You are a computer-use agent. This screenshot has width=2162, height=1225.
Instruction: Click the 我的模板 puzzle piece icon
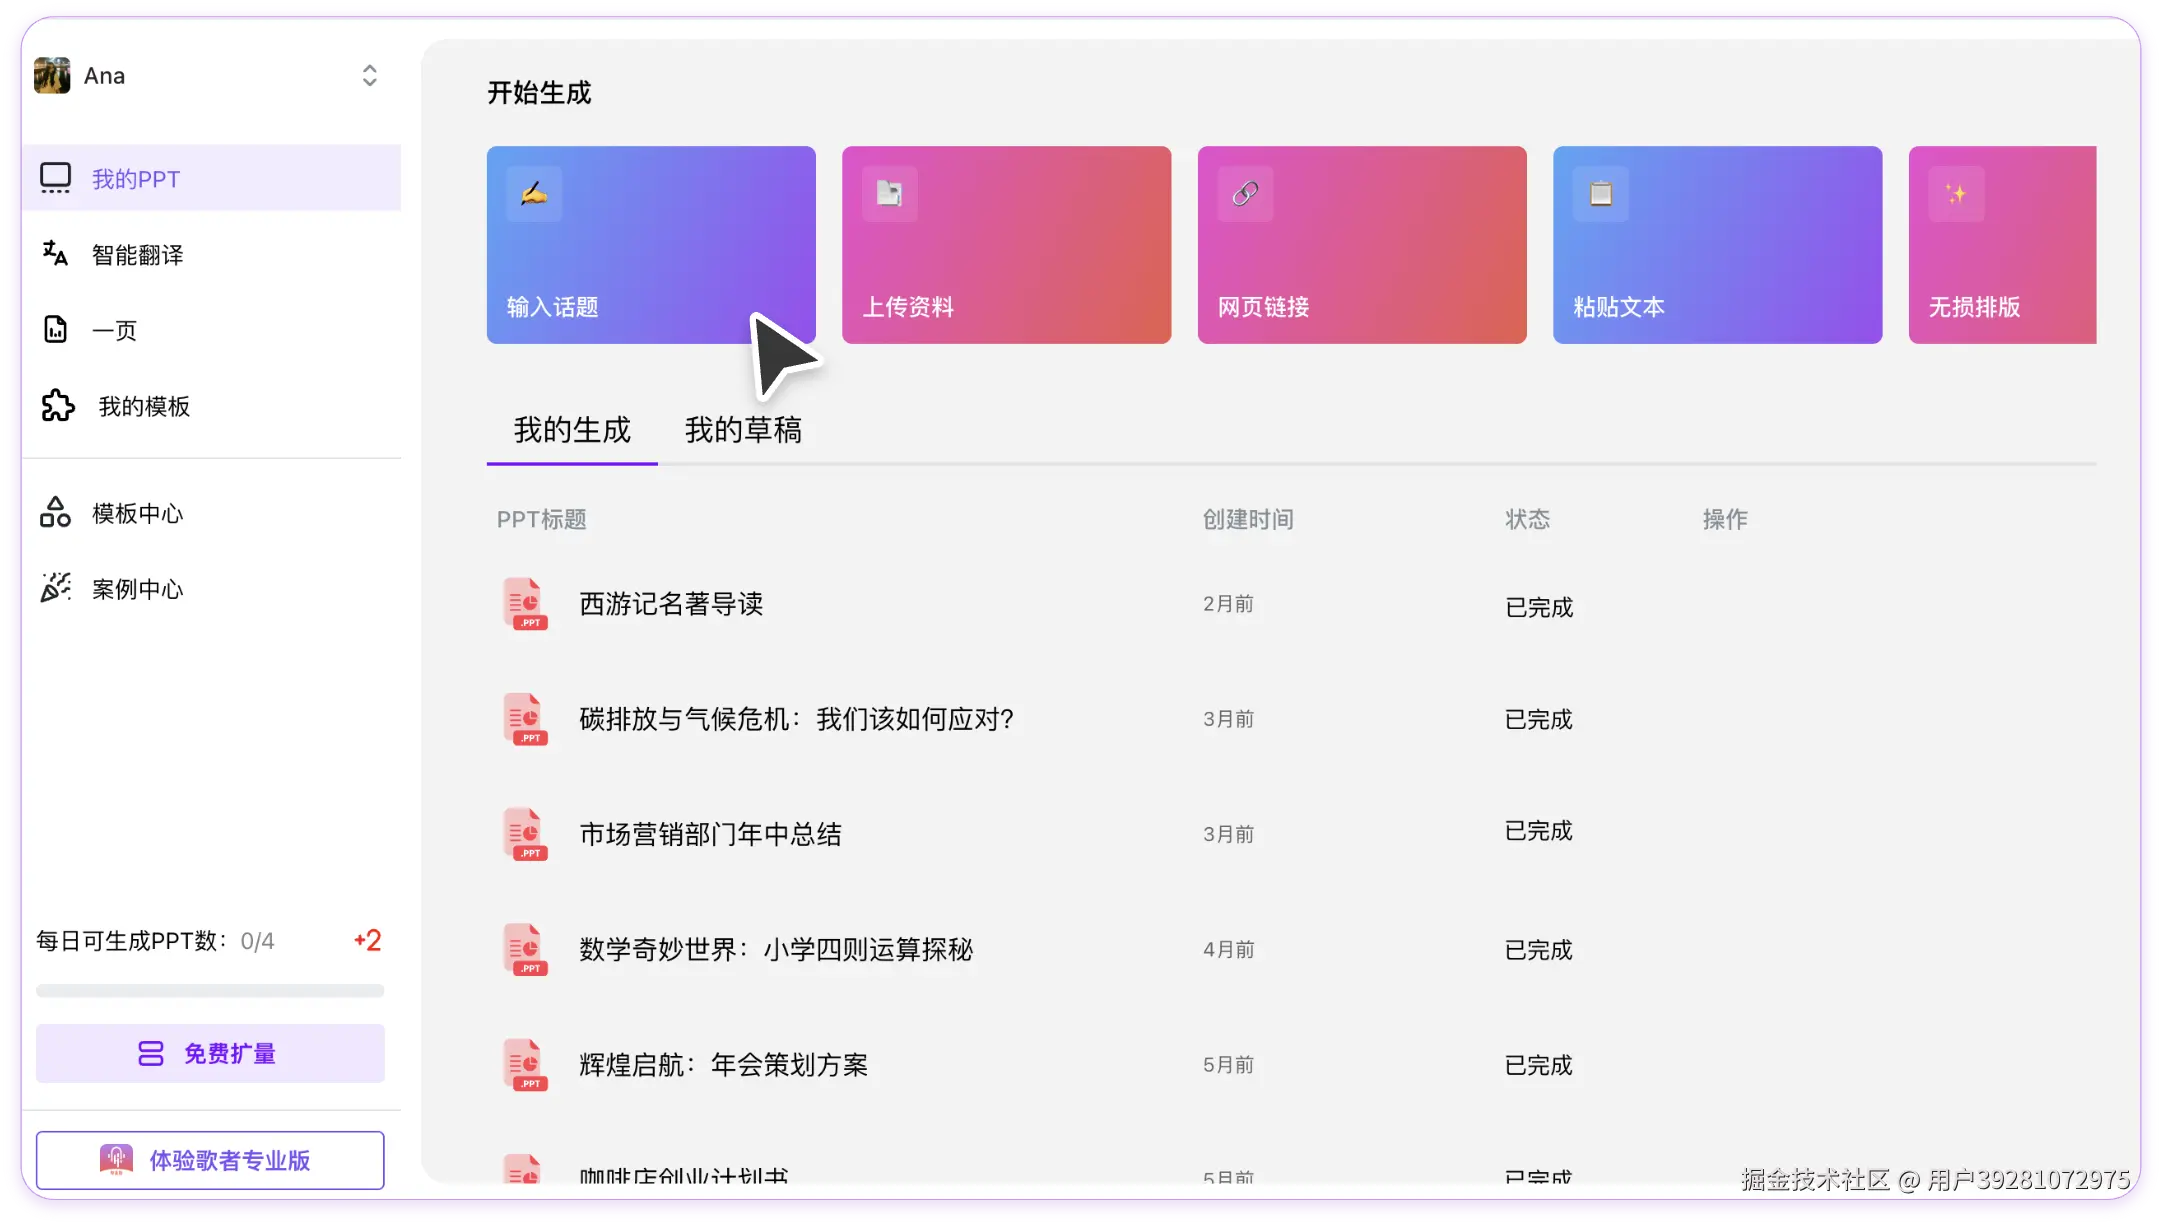[58, 406]
